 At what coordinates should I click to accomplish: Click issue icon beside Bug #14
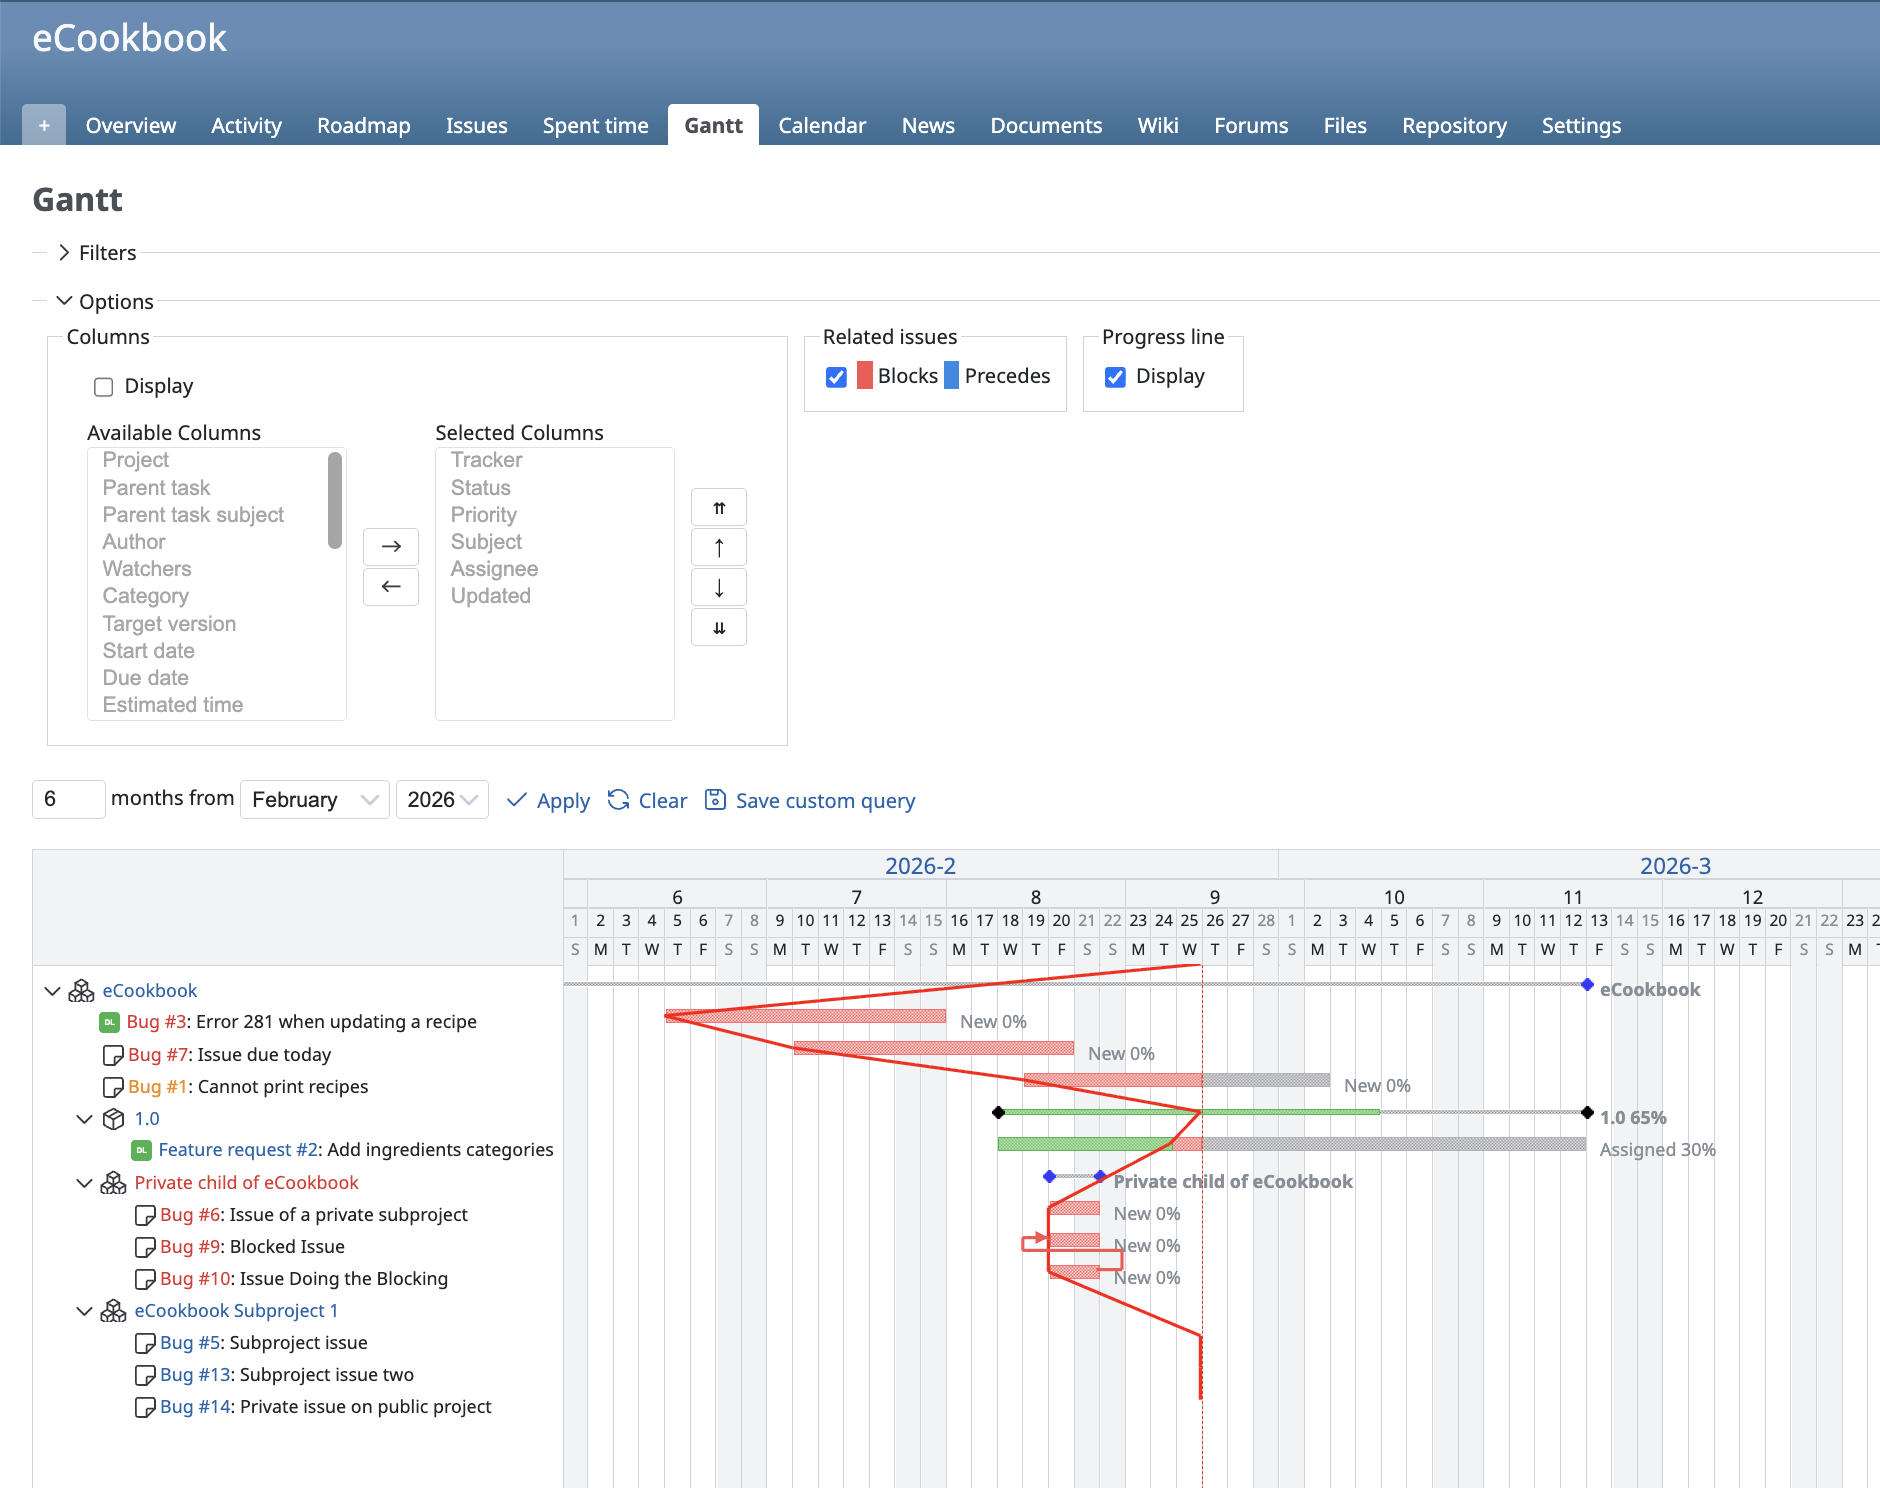pos(145,1407)
